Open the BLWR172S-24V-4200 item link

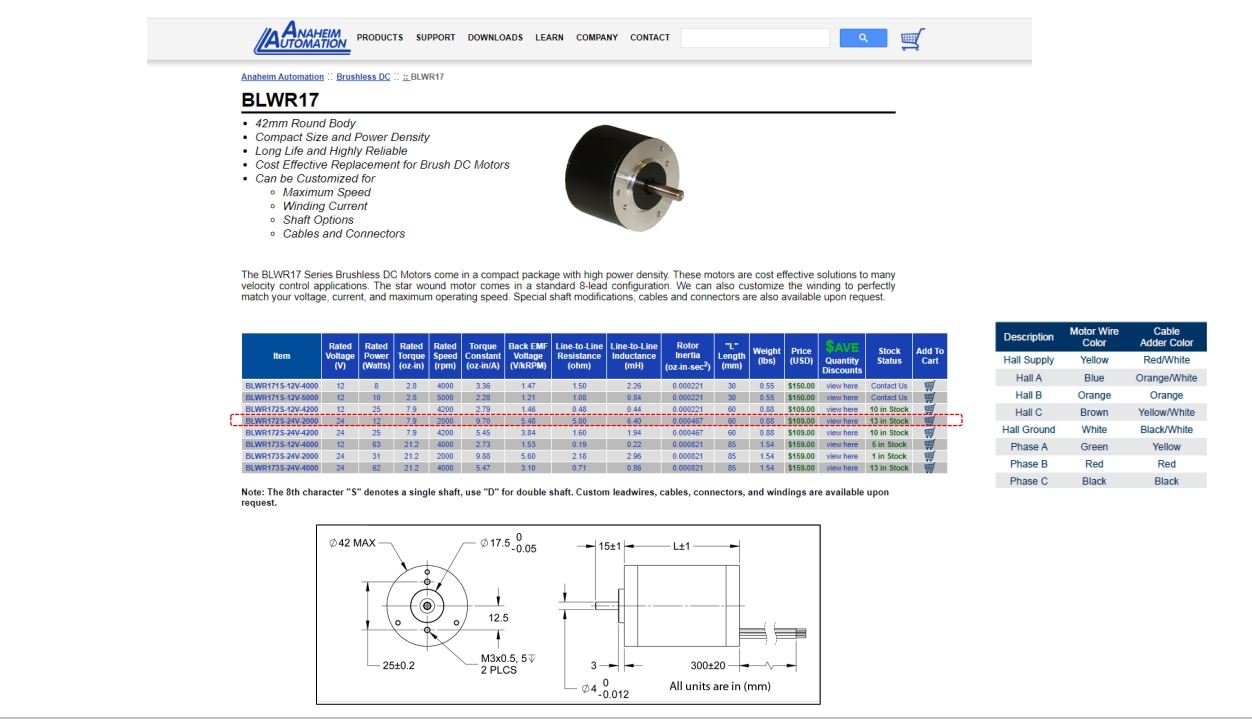(282, 433)
